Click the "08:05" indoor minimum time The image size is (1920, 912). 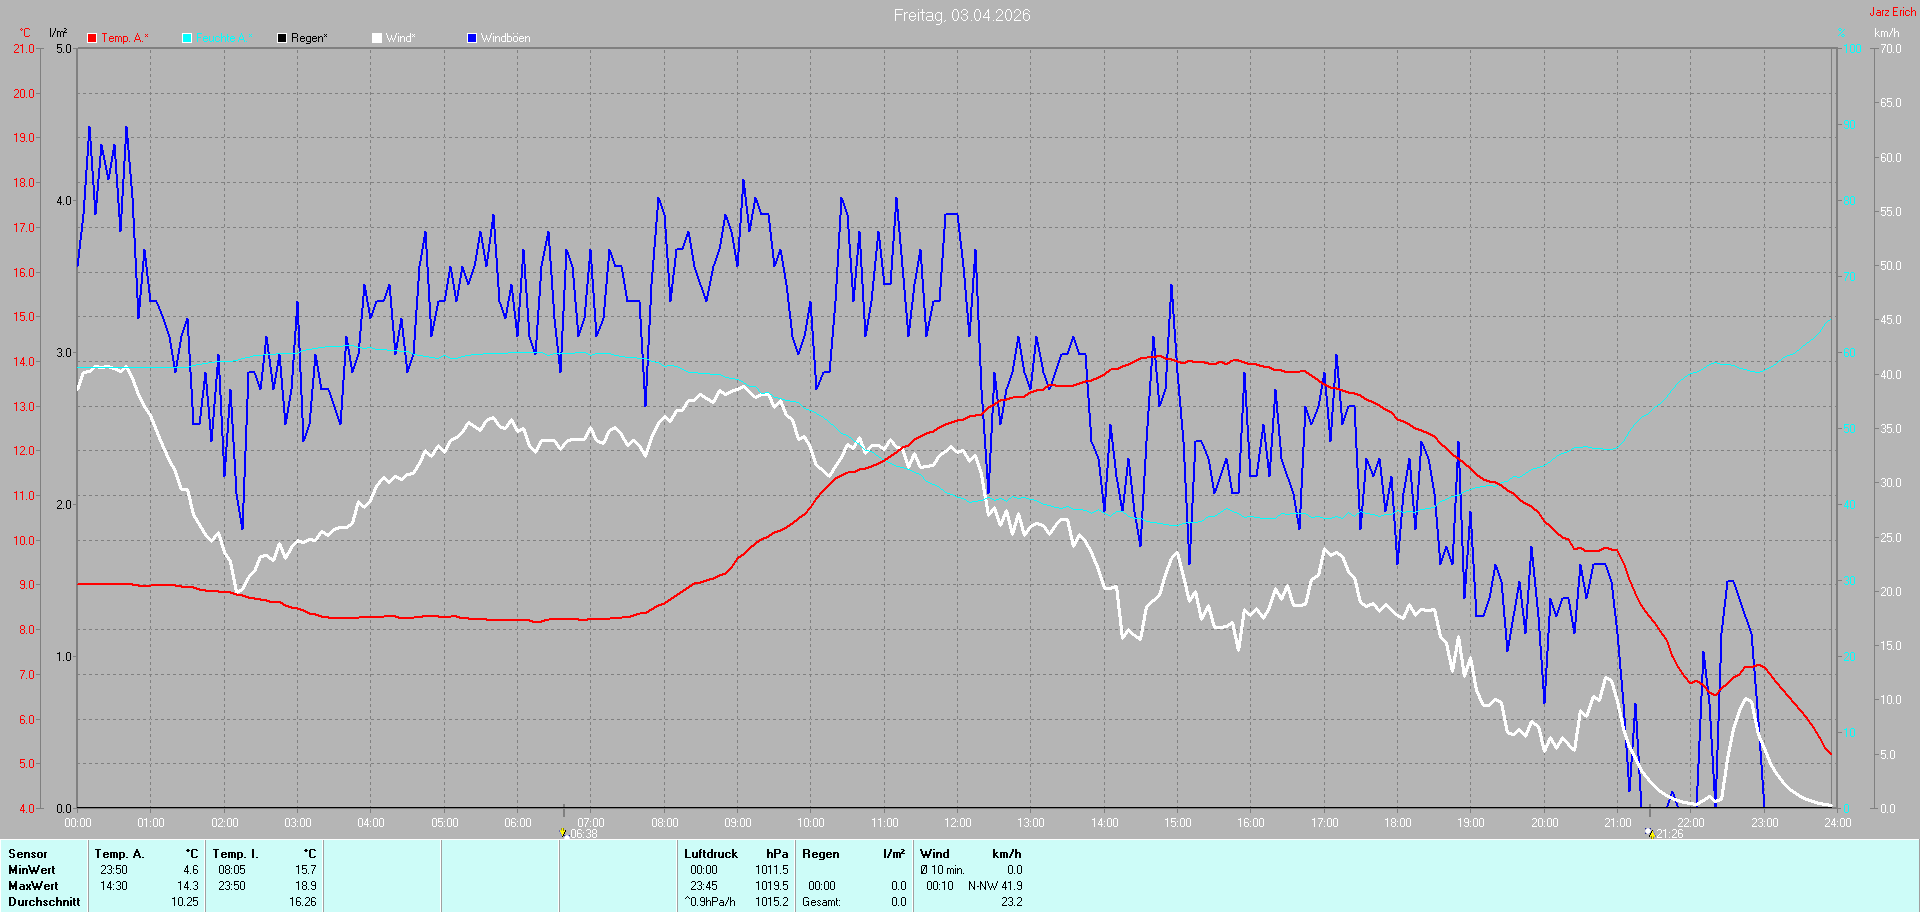tap(232, 870)
